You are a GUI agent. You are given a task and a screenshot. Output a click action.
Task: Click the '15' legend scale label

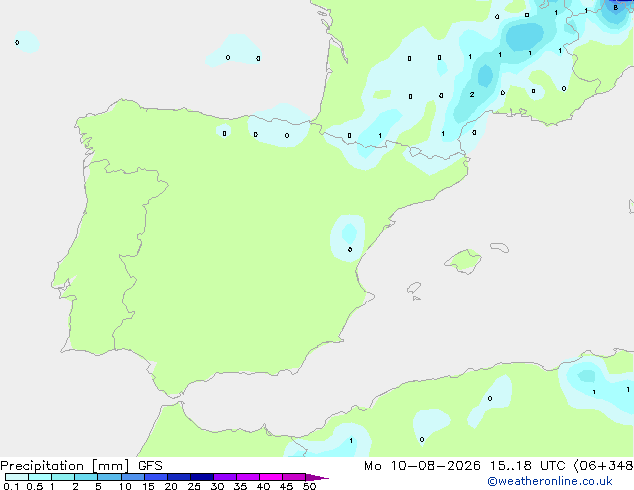148,486
